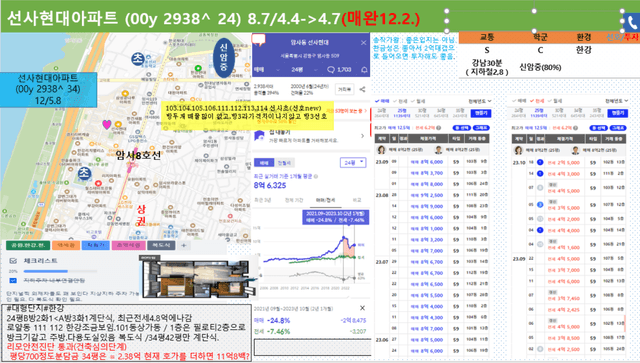Switch to the 전체 기간 chart tab
The width and height of the screenshot is (640, 363).
pyautogui.click(x=294, y=200)
